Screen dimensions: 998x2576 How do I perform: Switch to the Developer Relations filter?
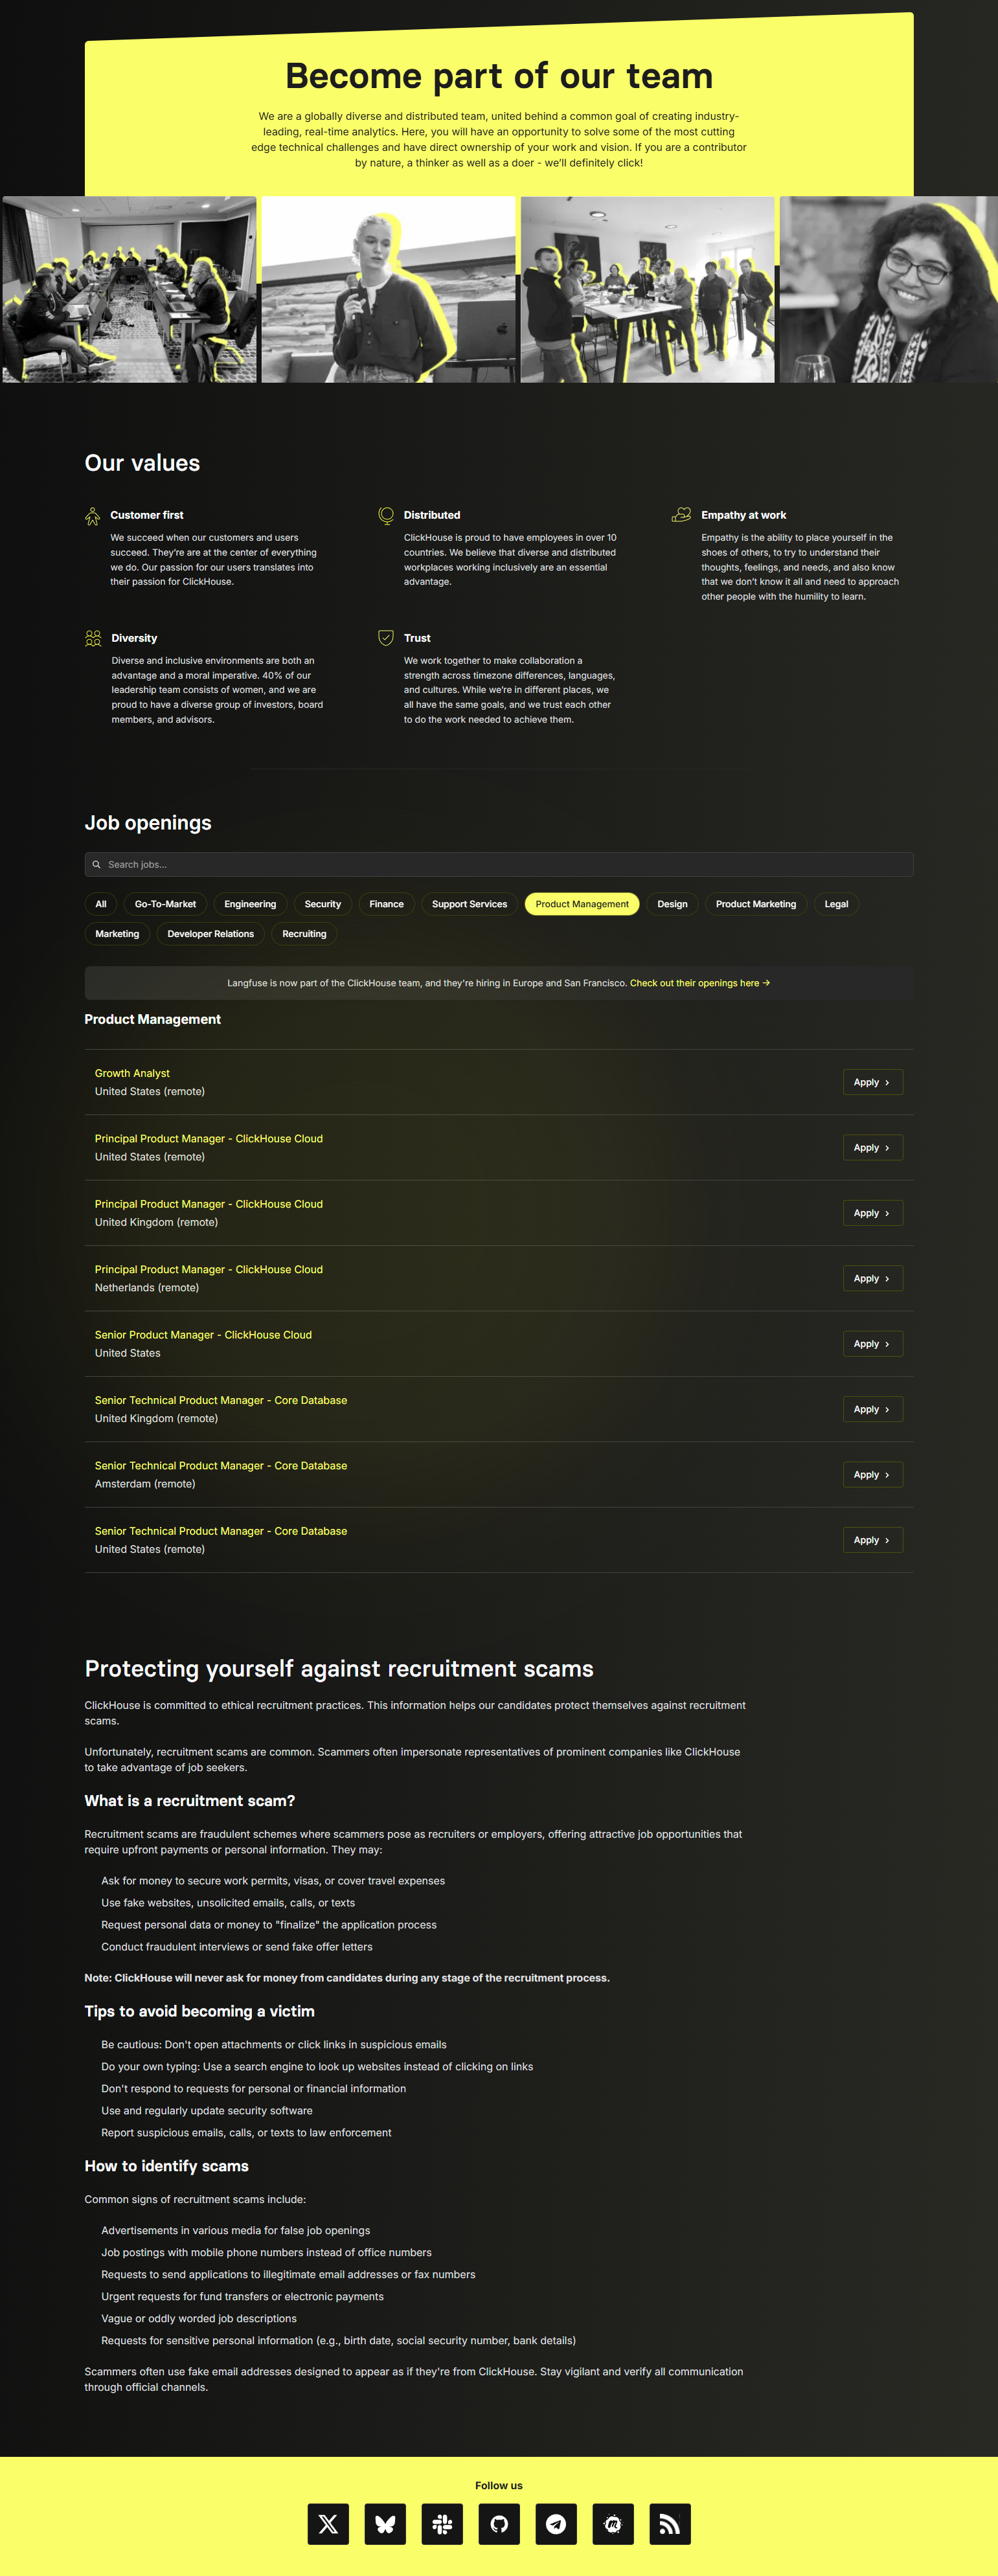pyautogui.click(x=210, y=934)
